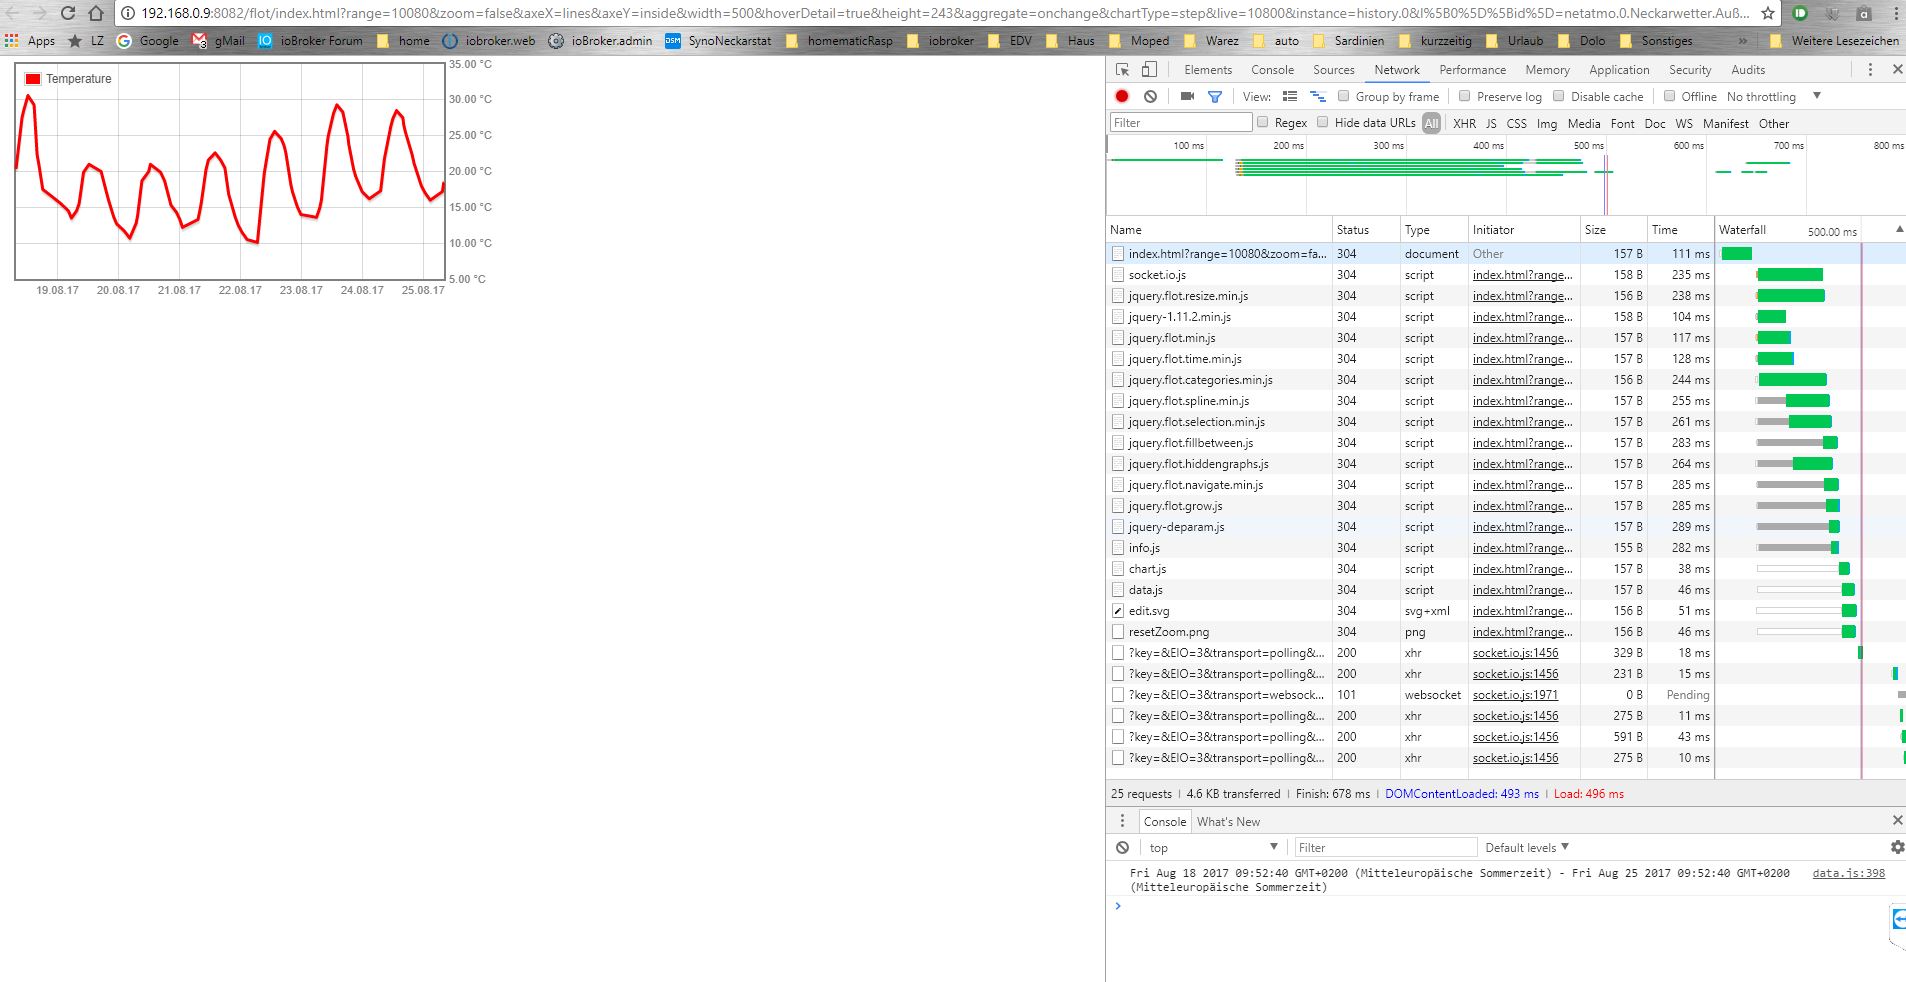Open the DevTools customize menu
The height and width of the screenshot is (982, 1906).
[x=1870, y=70]
